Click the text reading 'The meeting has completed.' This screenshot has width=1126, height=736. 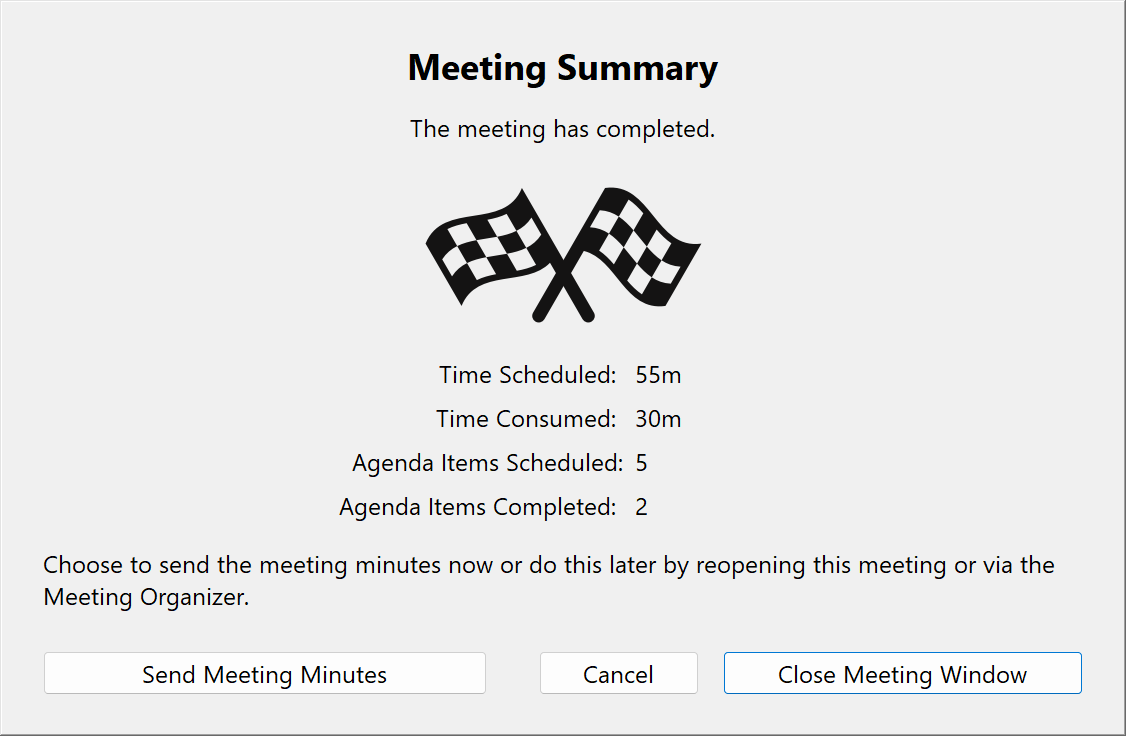coord(562,129)
